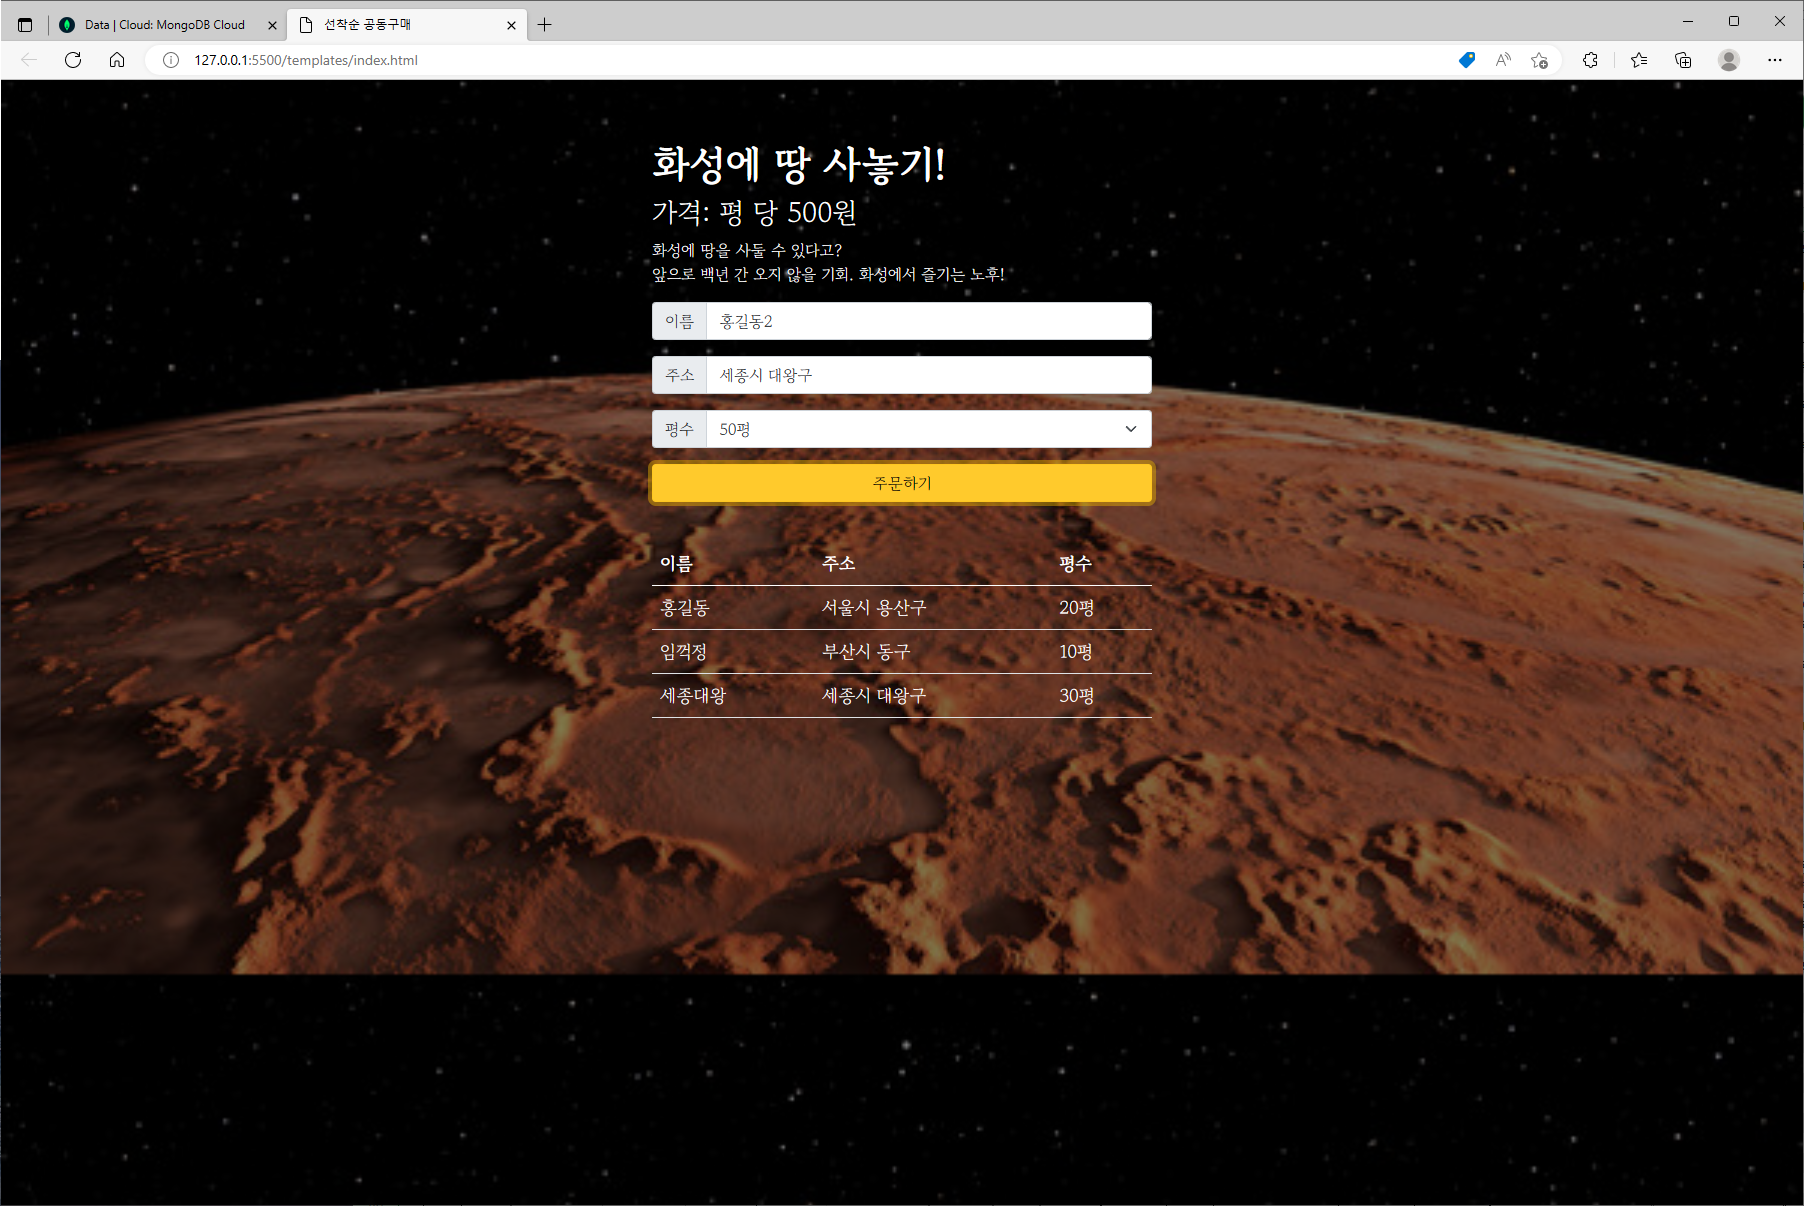Click the 주소 label addon
This screenshot has height=1206, width=1804.
click(x=679, y=375)
